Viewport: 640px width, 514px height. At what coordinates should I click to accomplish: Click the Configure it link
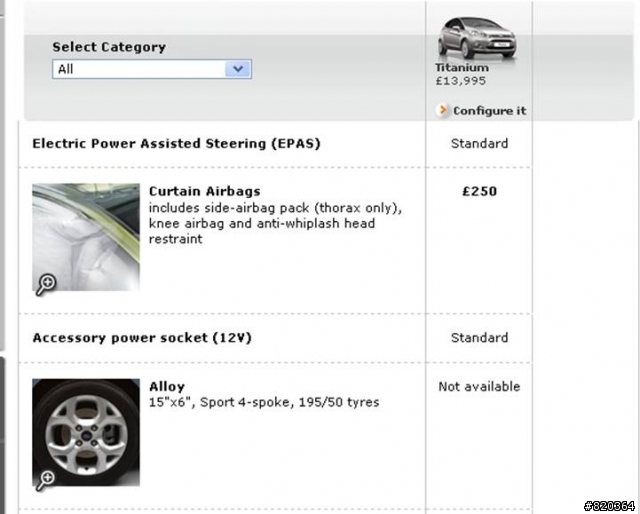click(x=489, y=111)
